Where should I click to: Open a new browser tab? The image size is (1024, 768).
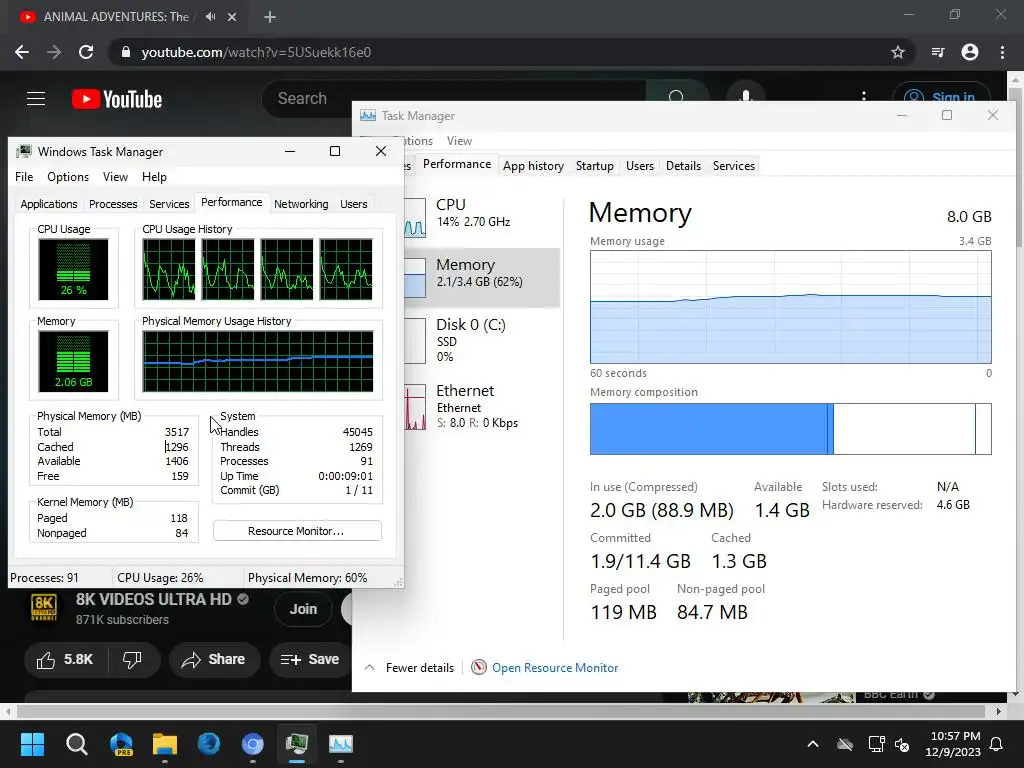pos(270,17)
